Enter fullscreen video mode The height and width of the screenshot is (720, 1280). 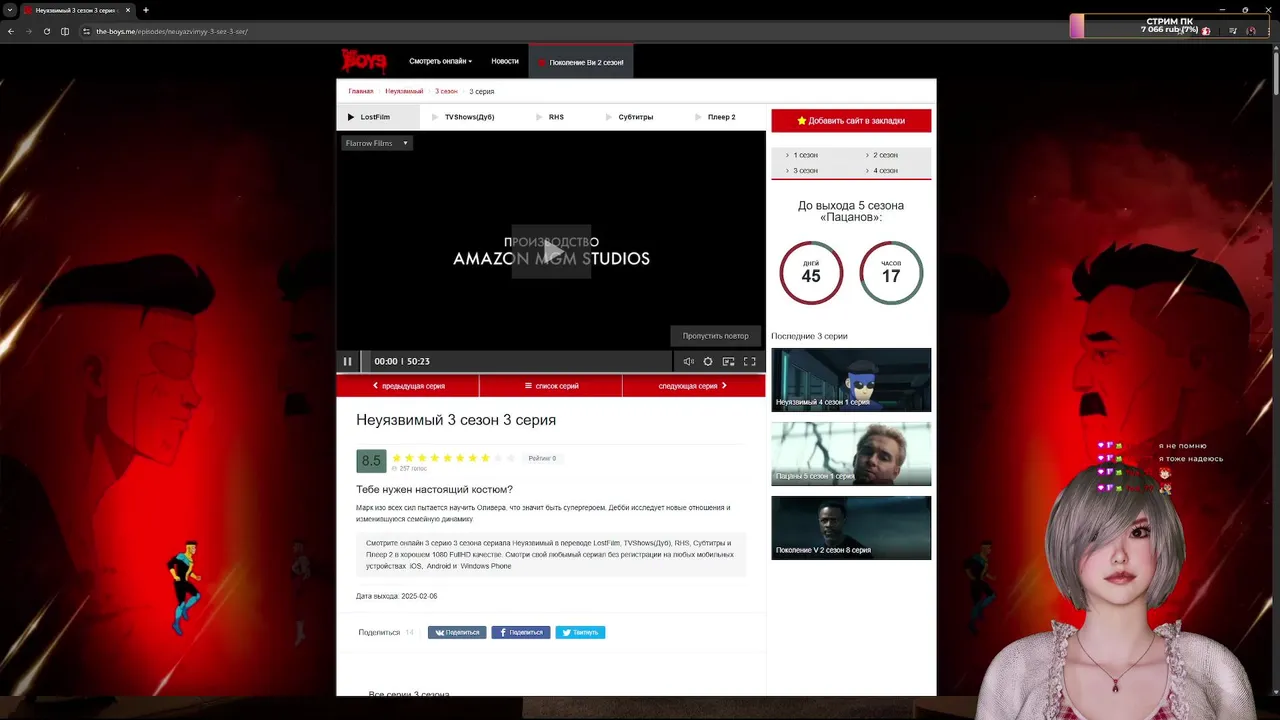click(749, 361)
